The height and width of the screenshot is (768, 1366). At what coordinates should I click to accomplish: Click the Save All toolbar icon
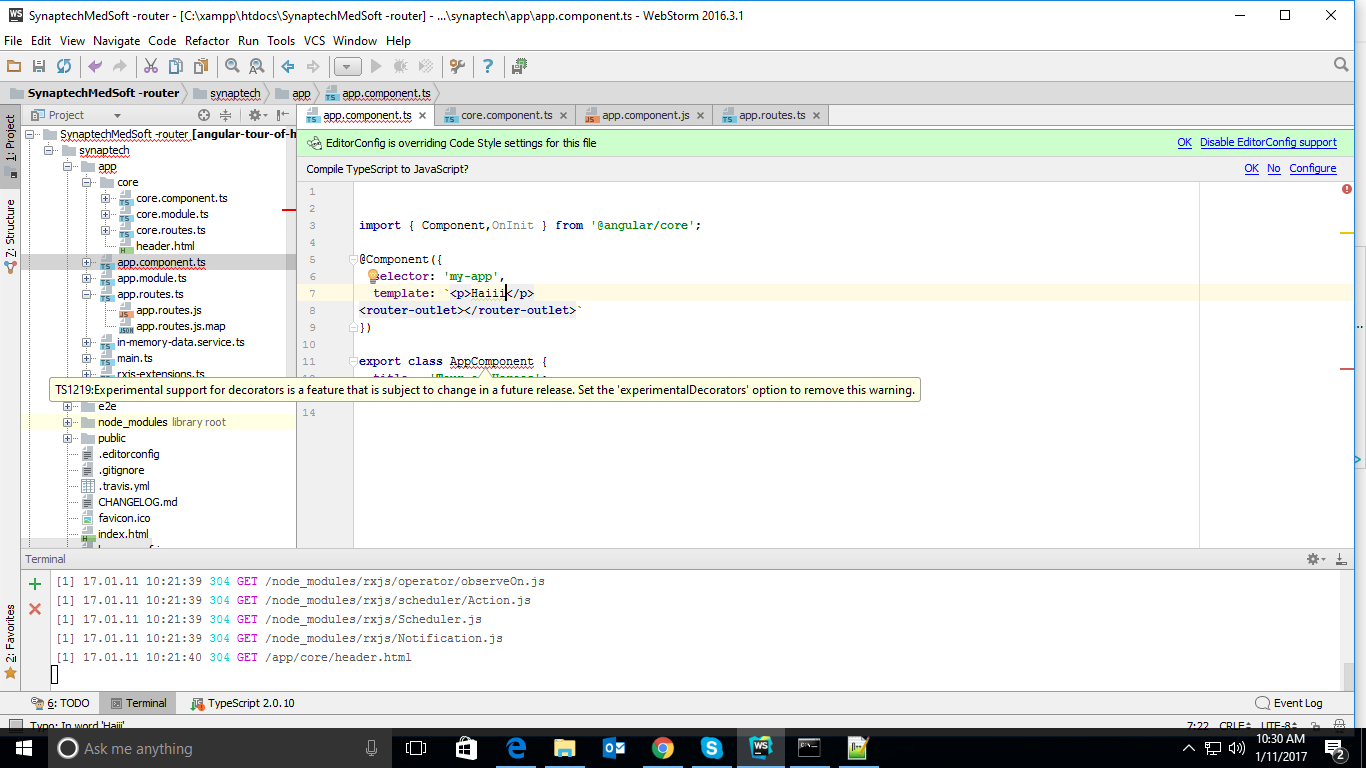pyautogui.click(x=39, y=66)
